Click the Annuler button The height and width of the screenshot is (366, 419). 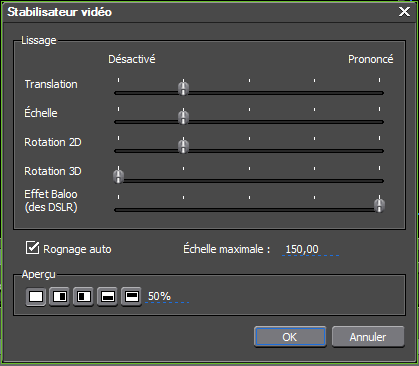pyautogui.click(x=368, y=337)
